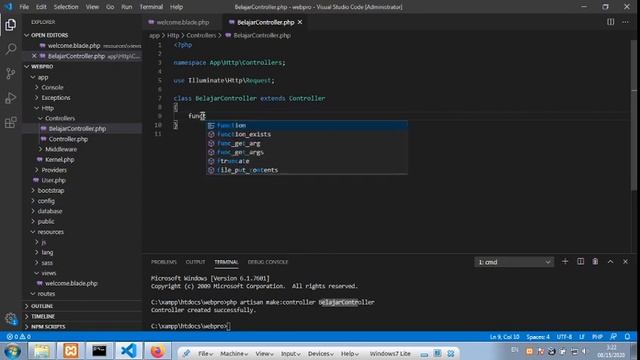This screenshot has width=640, height=360.
Task: Close the terminal panel
Action: point(625,262)
